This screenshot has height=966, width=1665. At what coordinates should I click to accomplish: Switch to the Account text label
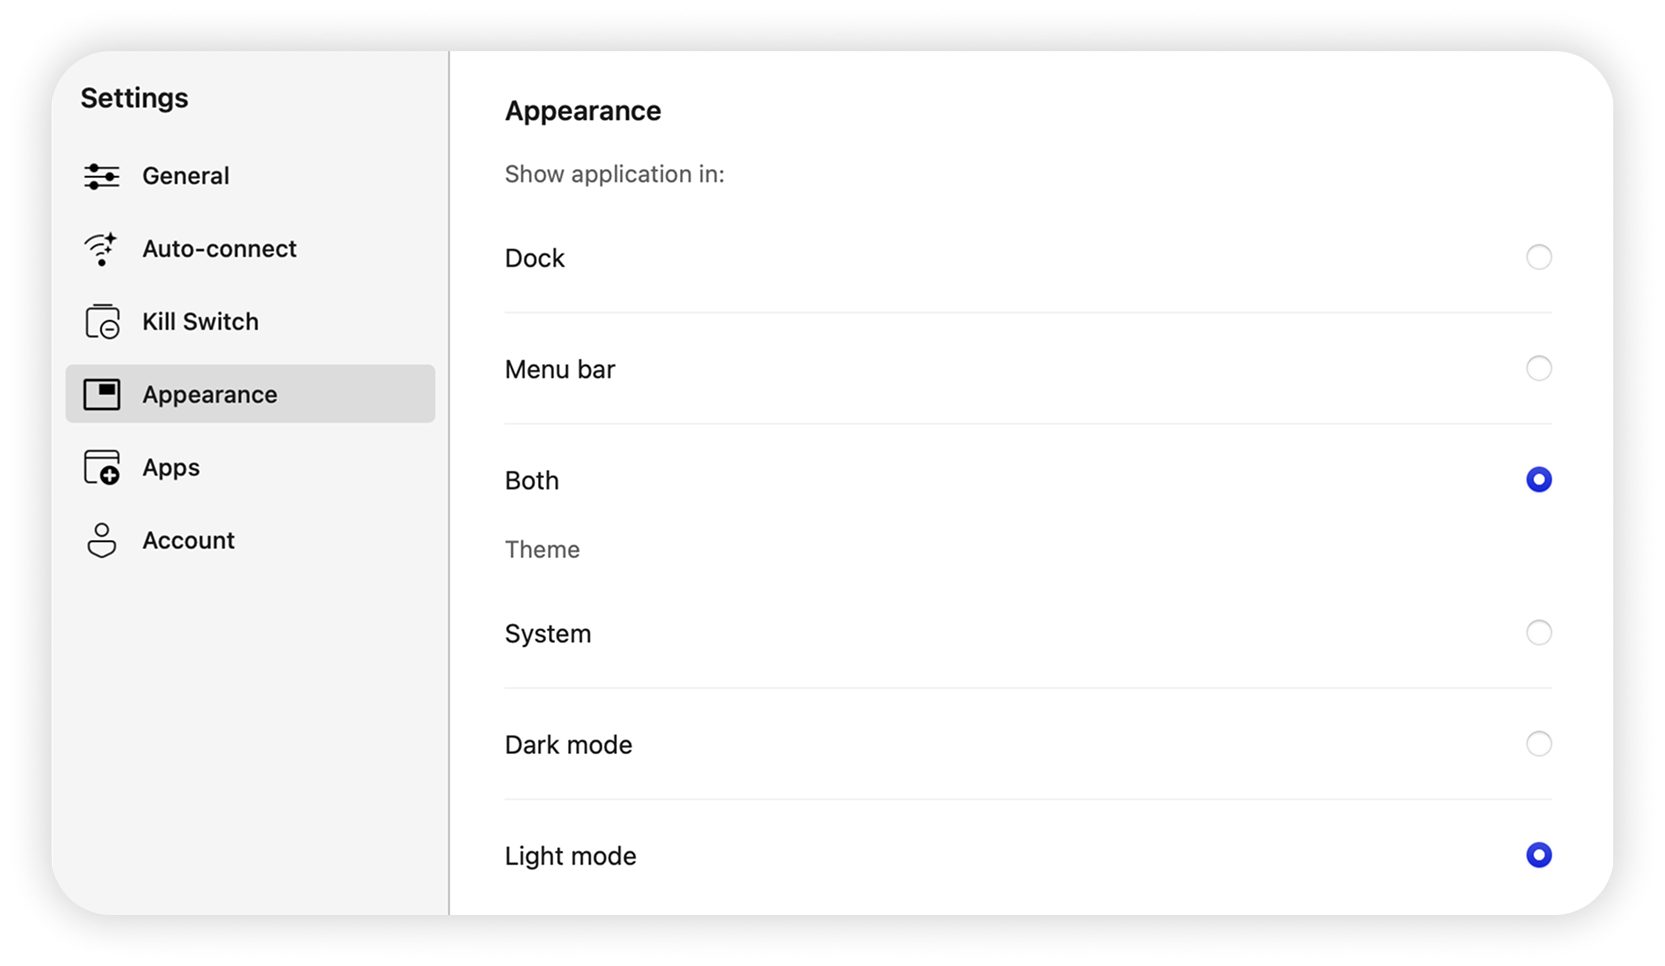pos(188,541)
